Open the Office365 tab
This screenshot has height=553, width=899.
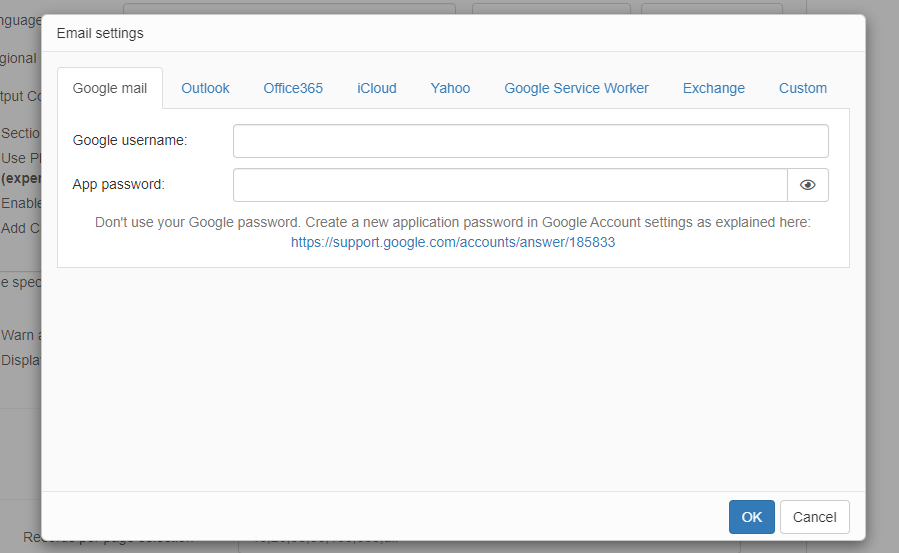click(293, 88)
